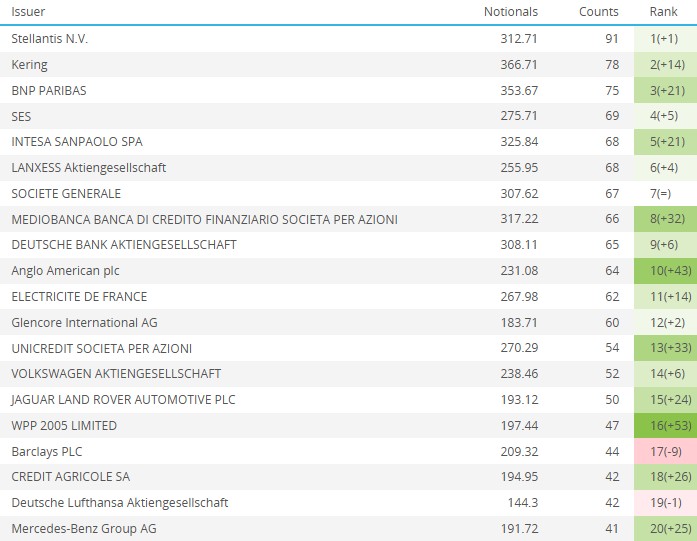This screenshot has width=697, height=541.
Task: Click the SES issuer name
Action: [21, 117]
